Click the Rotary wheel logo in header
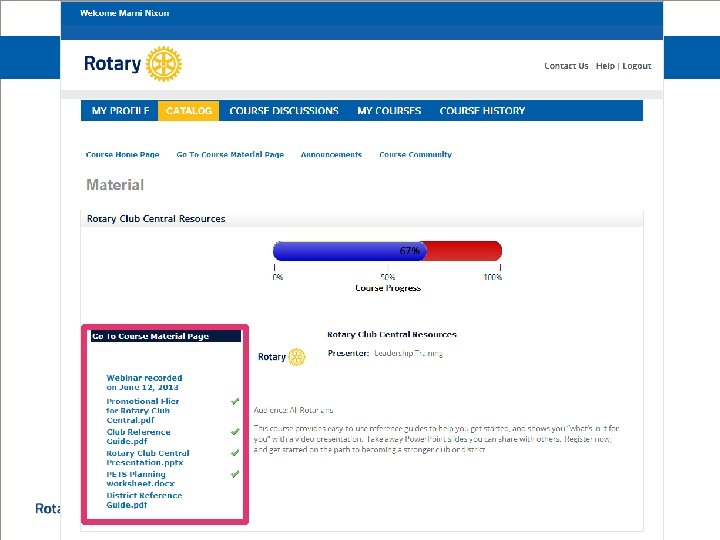The height and width of the screenshot is (540, 720). click(x=163, y=64)
